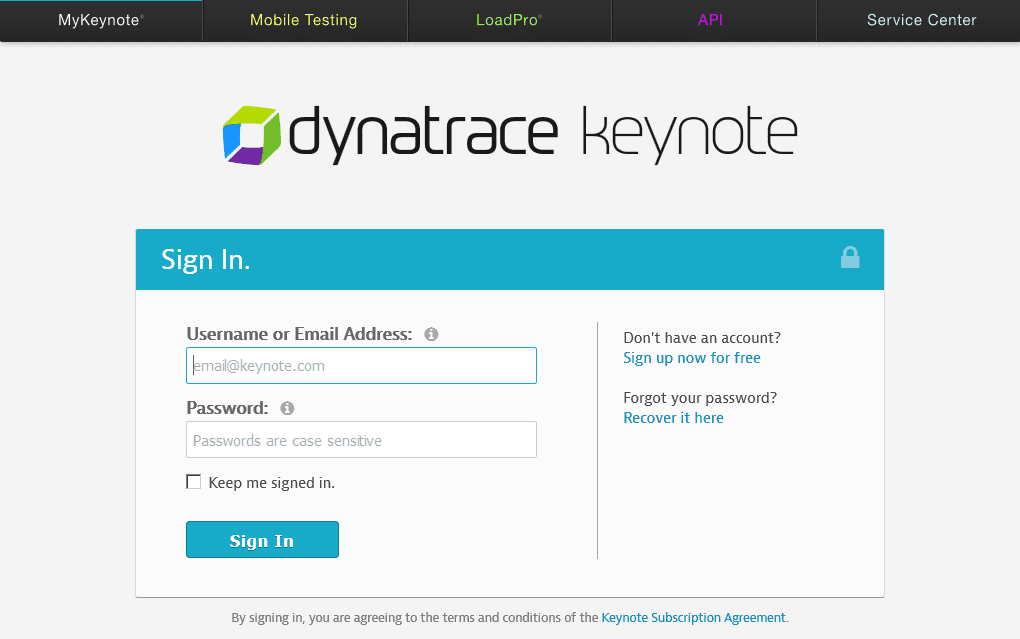
Task: Switch to the Mobile Testing tab
Action: pos(304,20)
